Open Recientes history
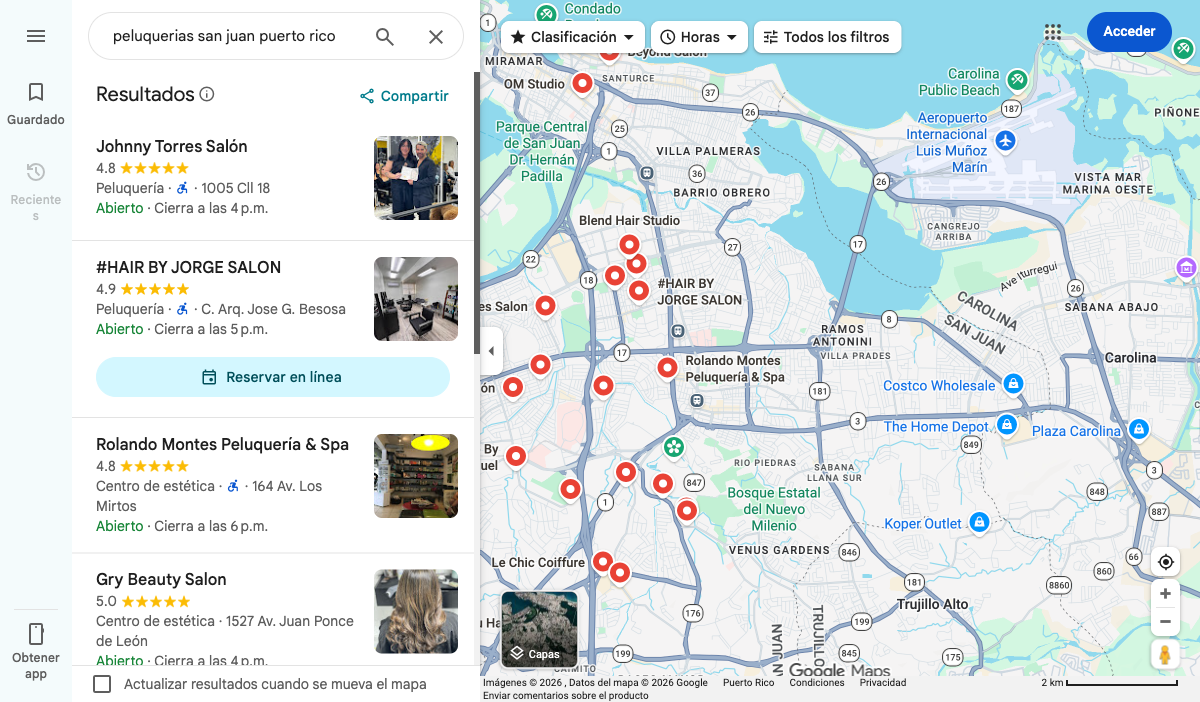Image resolution: width=1200 pixels, height=702 pixels. point(36,191)
